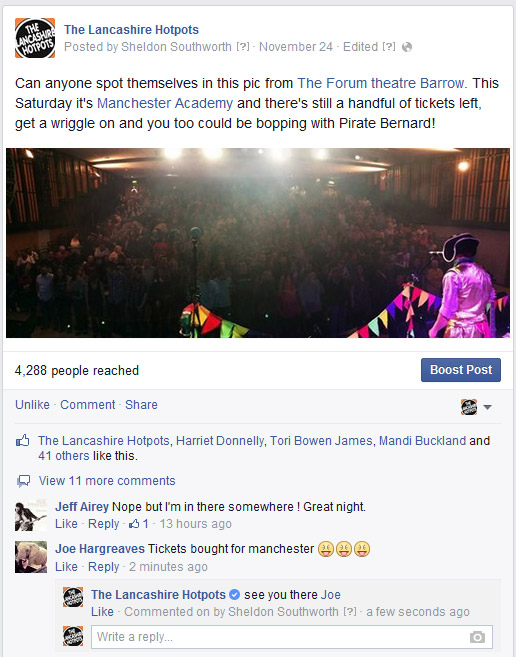The image size is (516, 657).
Task: Click the comment bubble icon near View more comments
Action: coord(23,481)
